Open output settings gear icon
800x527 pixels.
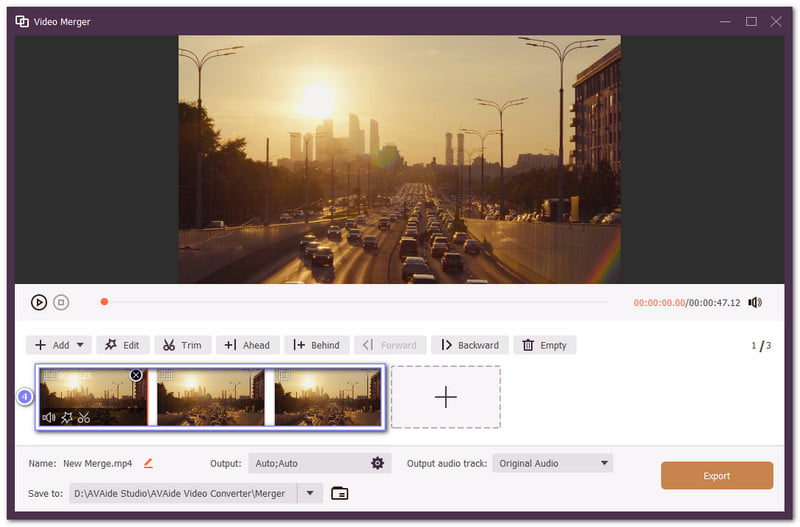(377, 463)
